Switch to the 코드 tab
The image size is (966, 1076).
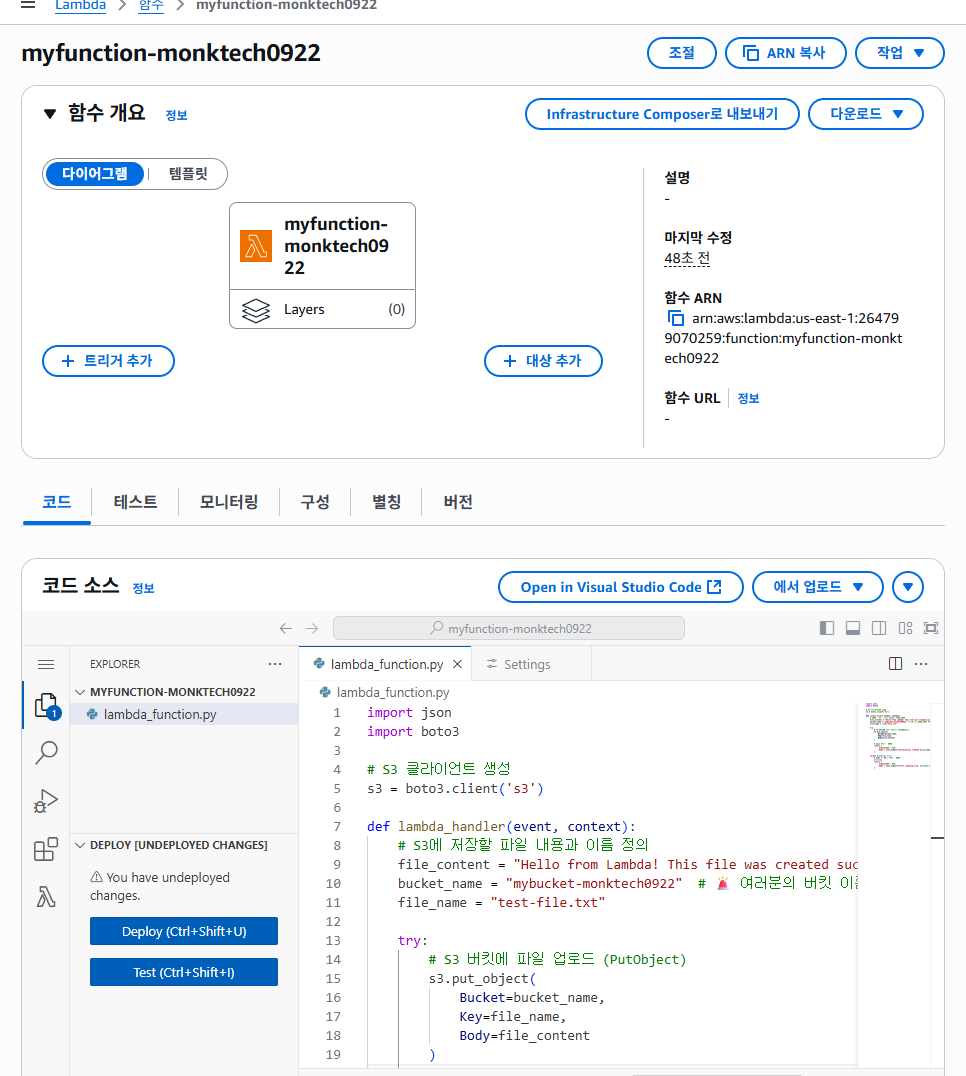[x=57, y=502]
